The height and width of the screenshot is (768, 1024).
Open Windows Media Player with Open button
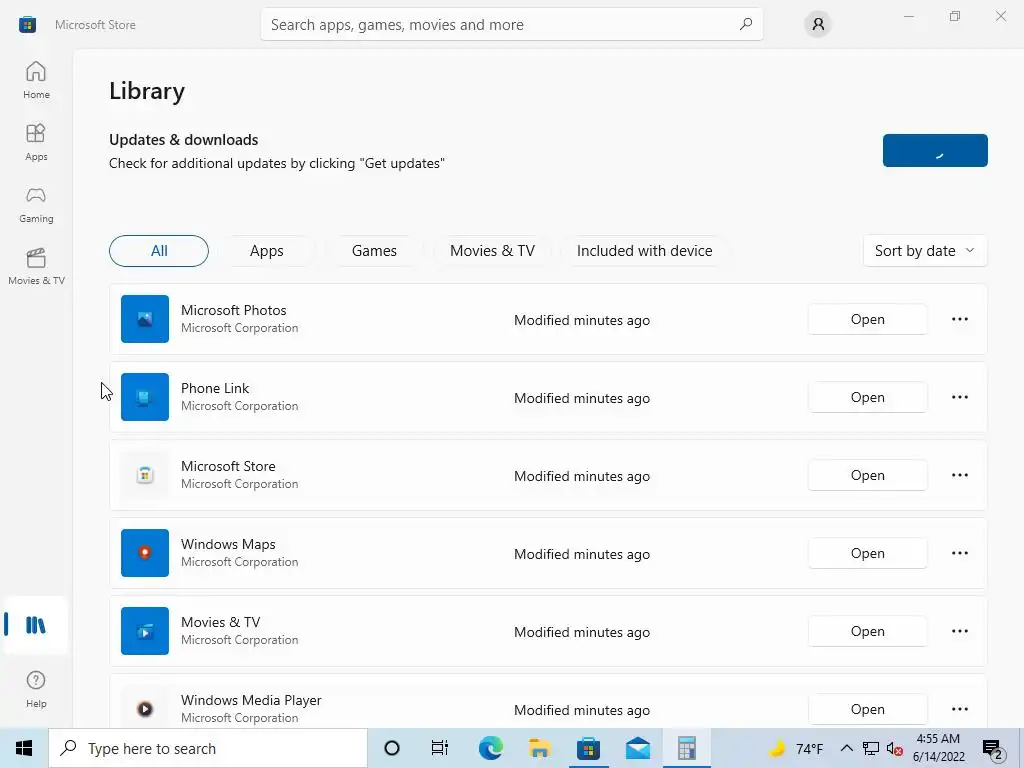point(867,709)
